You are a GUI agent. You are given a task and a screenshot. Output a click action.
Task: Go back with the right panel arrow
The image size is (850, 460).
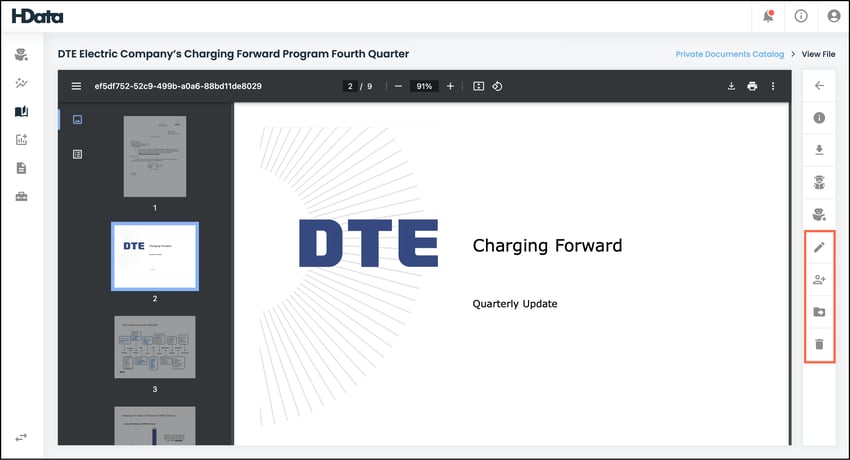(819, 86)
